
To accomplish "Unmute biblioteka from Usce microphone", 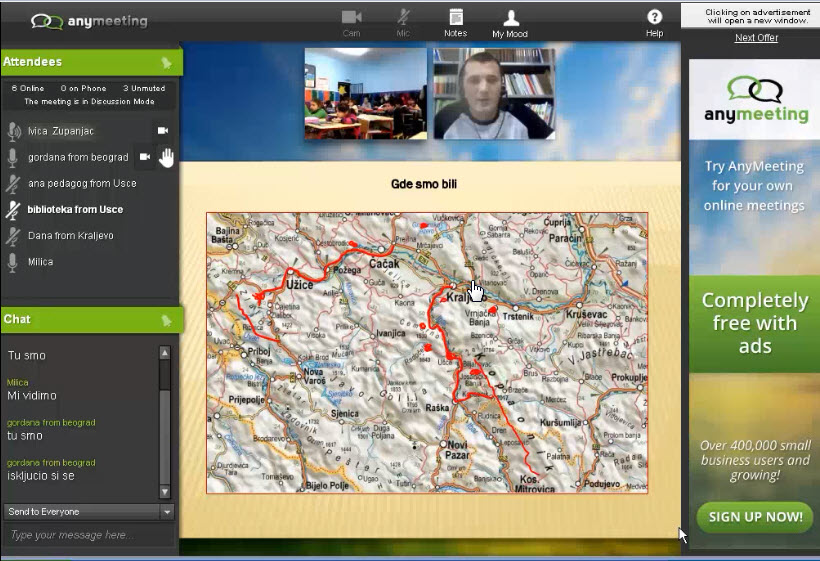I will tap(13, 210).
